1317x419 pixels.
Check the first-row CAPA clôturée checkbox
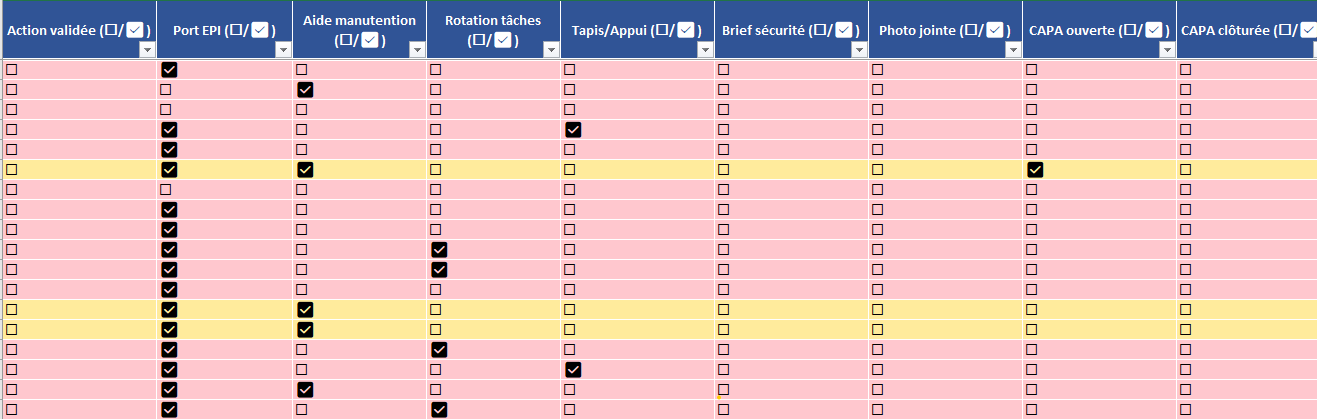click(1185, 70)
